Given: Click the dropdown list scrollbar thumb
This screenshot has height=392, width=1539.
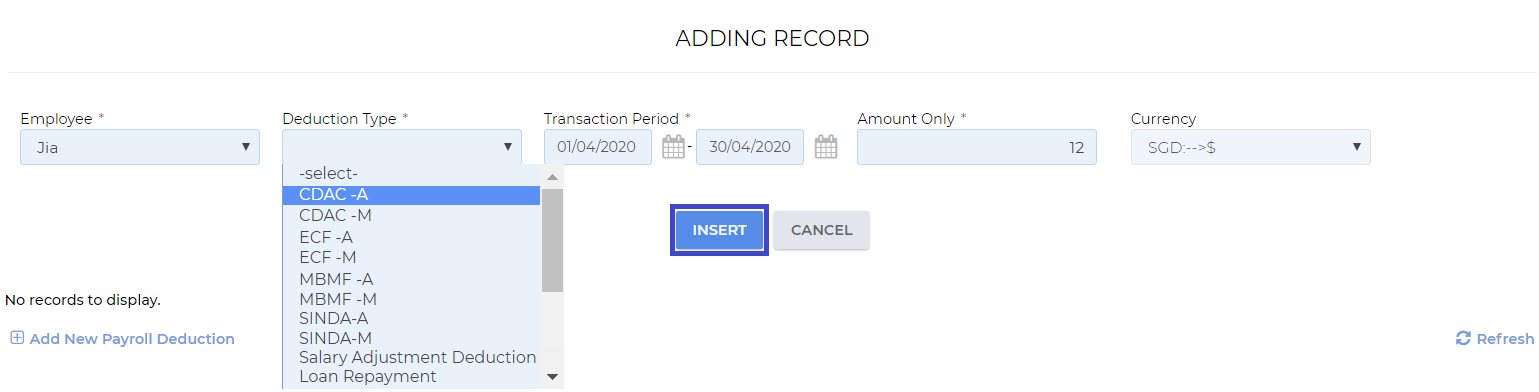Looking at the screenshot, I should 552,241.
